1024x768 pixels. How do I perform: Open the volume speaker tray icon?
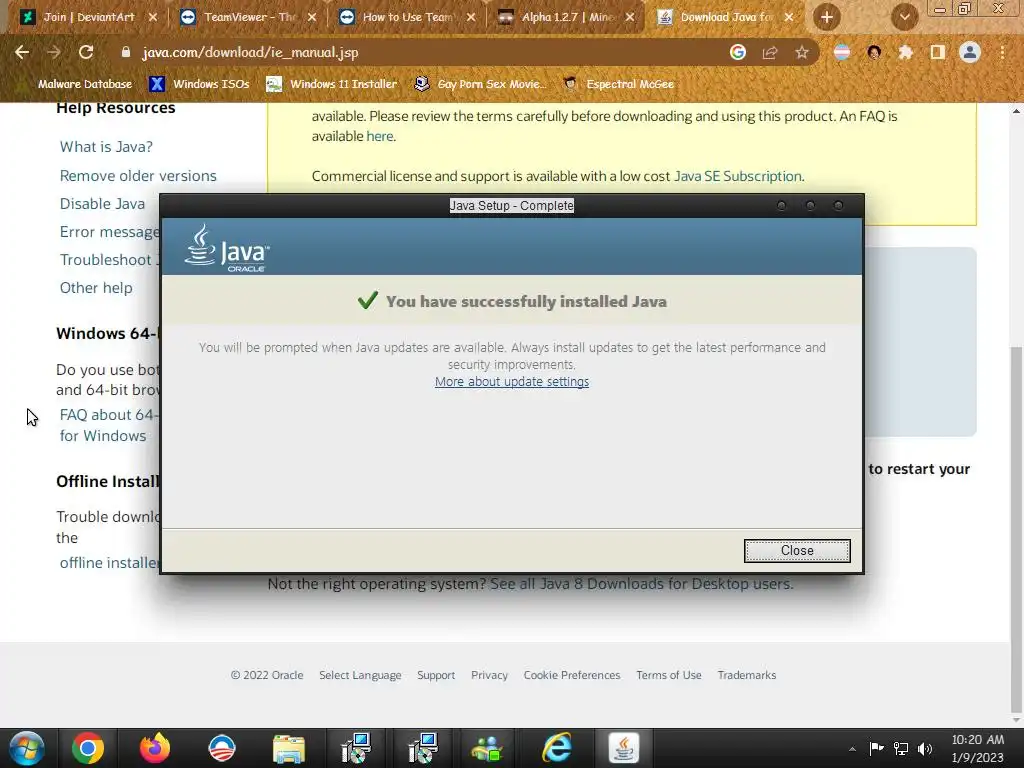[x=925, y=748]
